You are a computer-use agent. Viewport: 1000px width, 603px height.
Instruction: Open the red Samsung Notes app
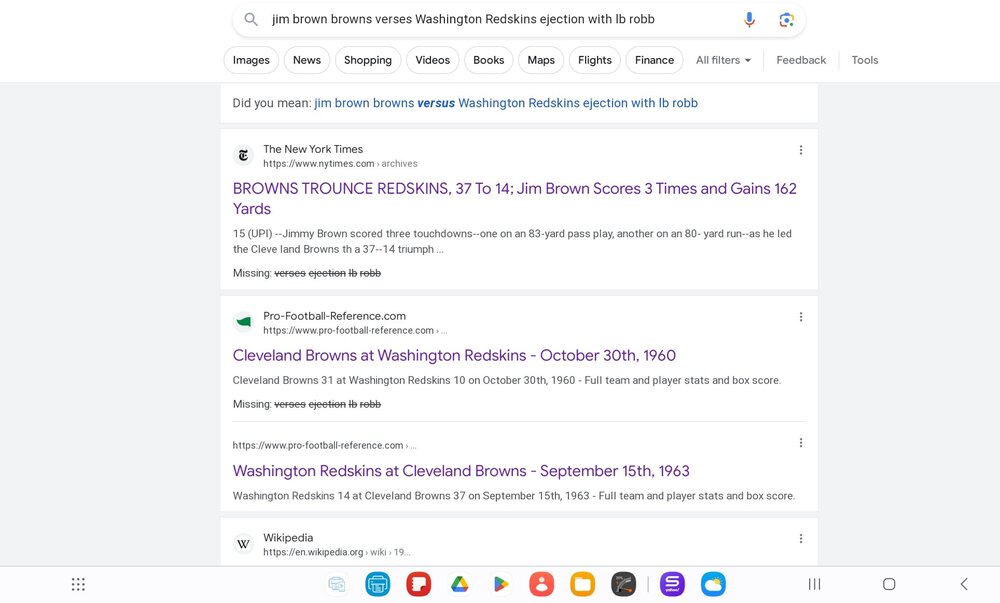pos(418,585)
